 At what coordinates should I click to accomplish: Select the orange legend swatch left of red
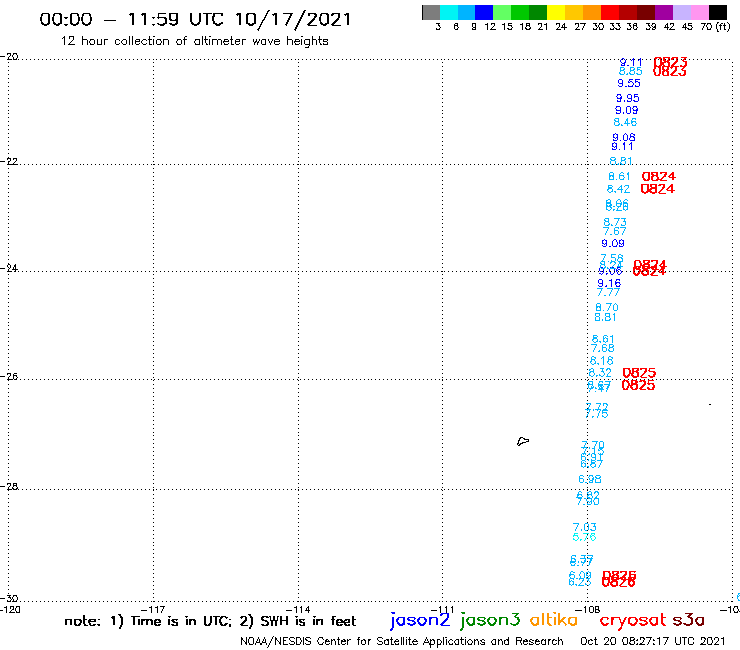click(x=592, y=12)
